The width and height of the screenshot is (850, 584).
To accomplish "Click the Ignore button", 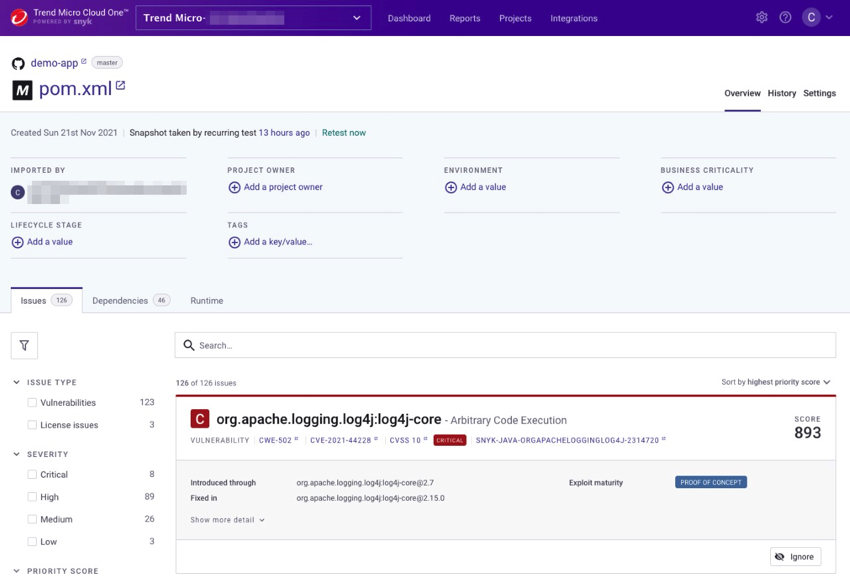I will pos(795,557).
